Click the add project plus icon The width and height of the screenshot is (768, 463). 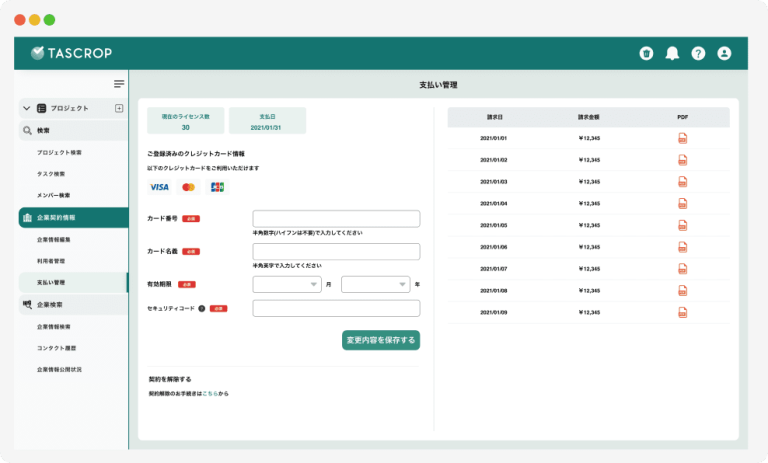pos(119,108)
